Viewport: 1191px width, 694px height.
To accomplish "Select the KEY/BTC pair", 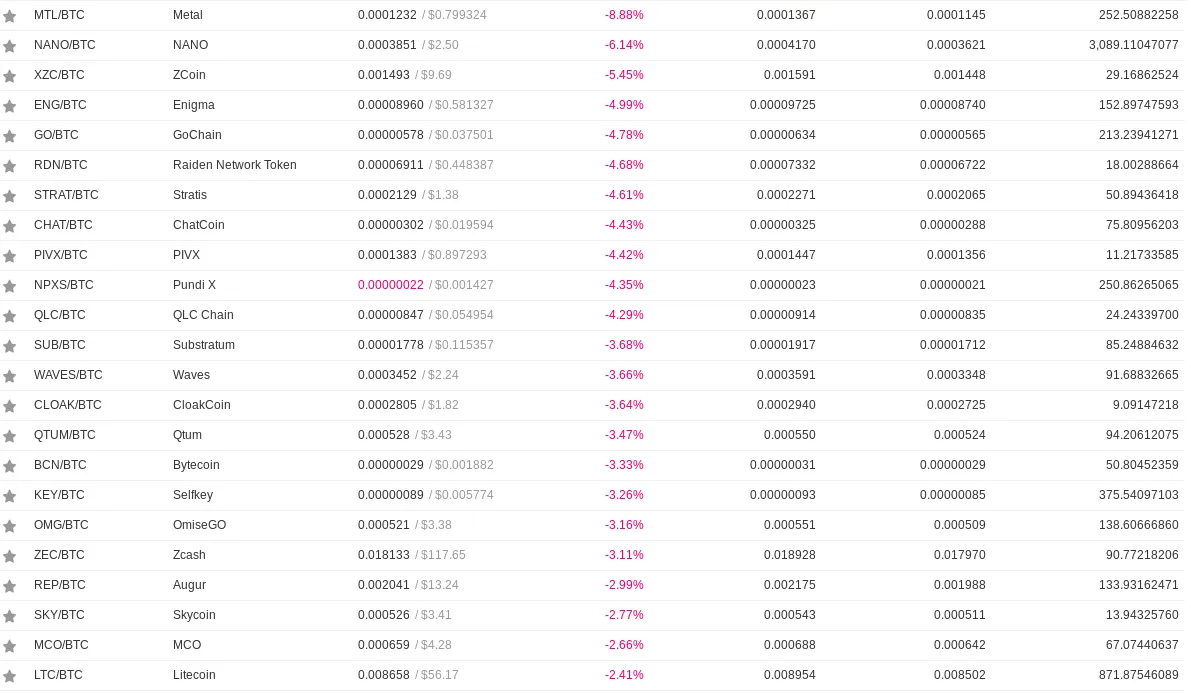I will [x=59, y=495].
